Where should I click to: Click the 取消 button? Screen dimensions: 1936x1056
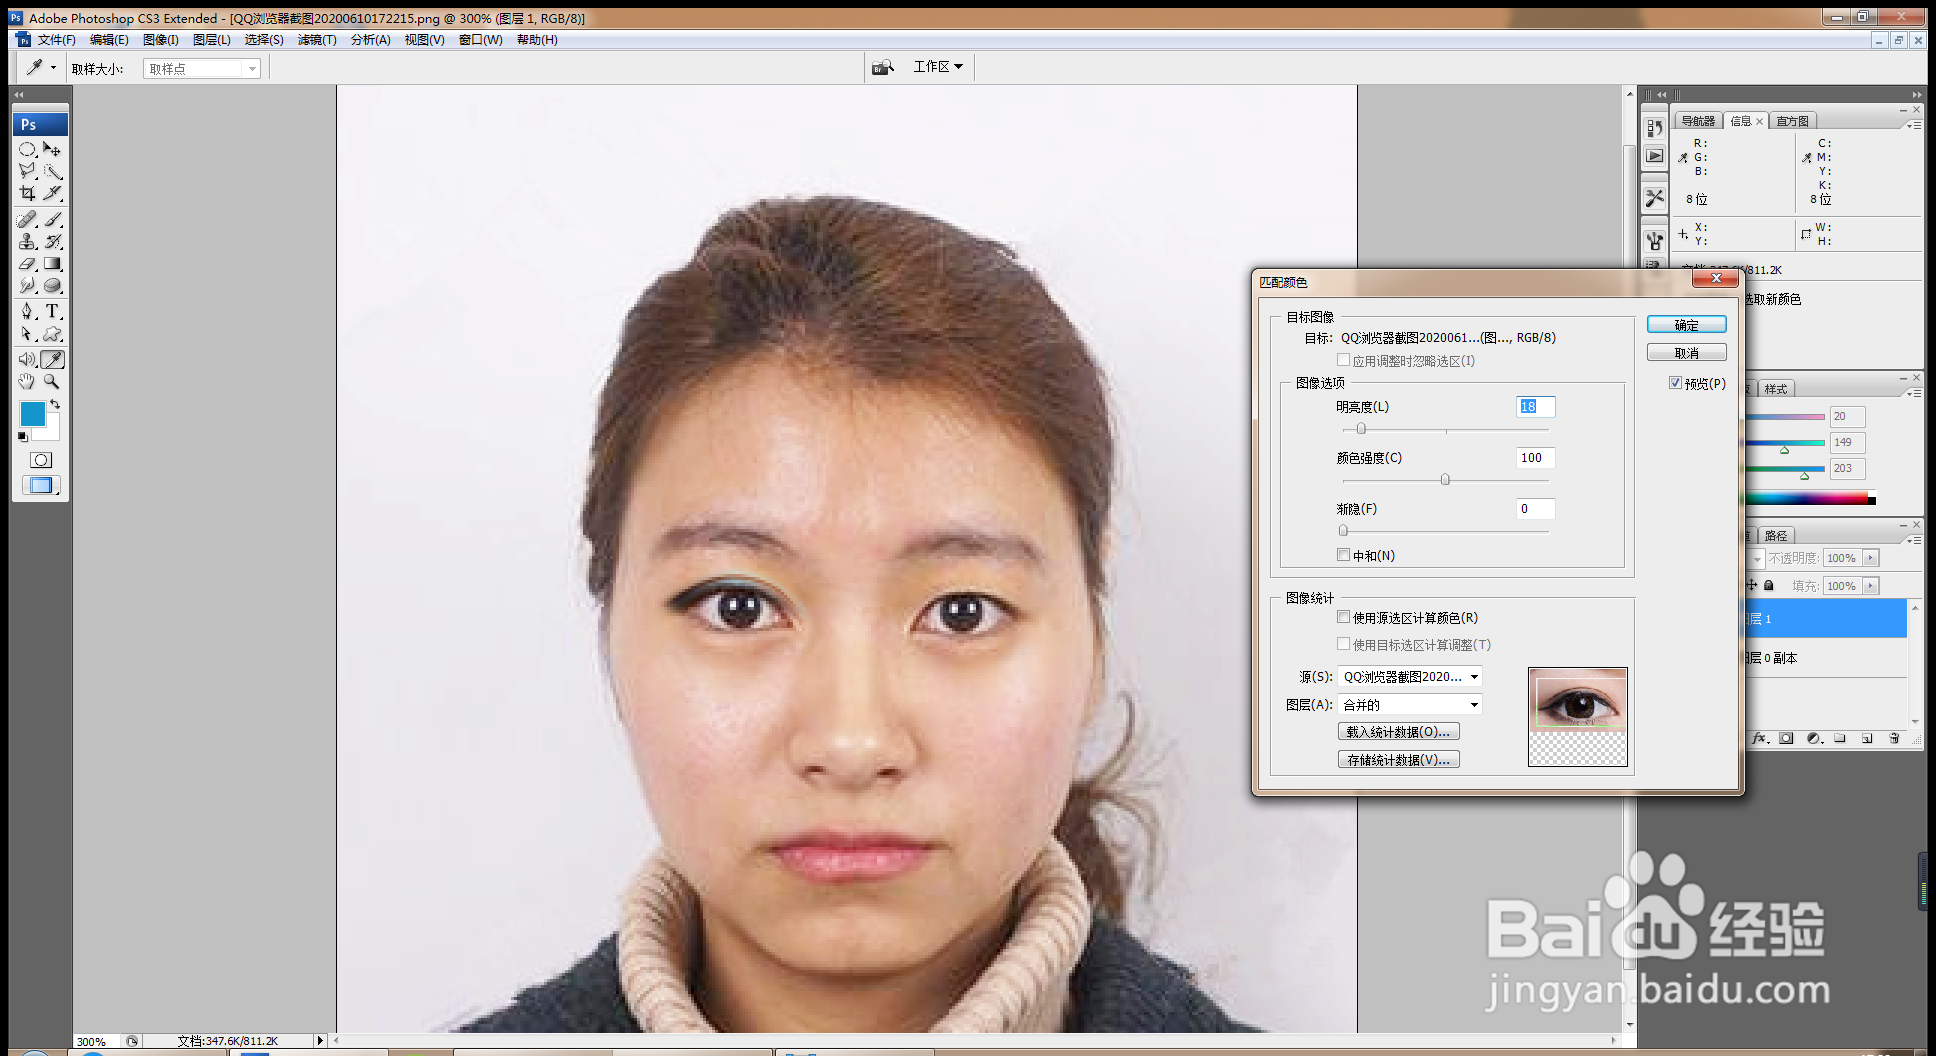pos(1686,353)
